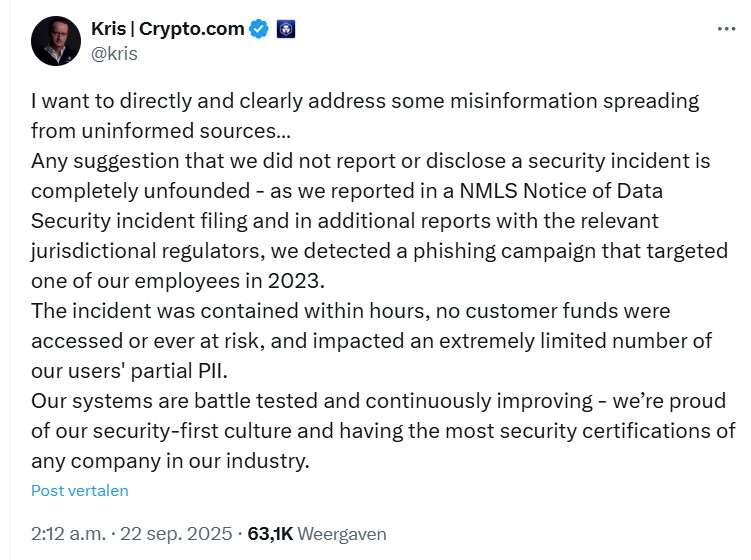Open the three-dot more options menu

726,29
